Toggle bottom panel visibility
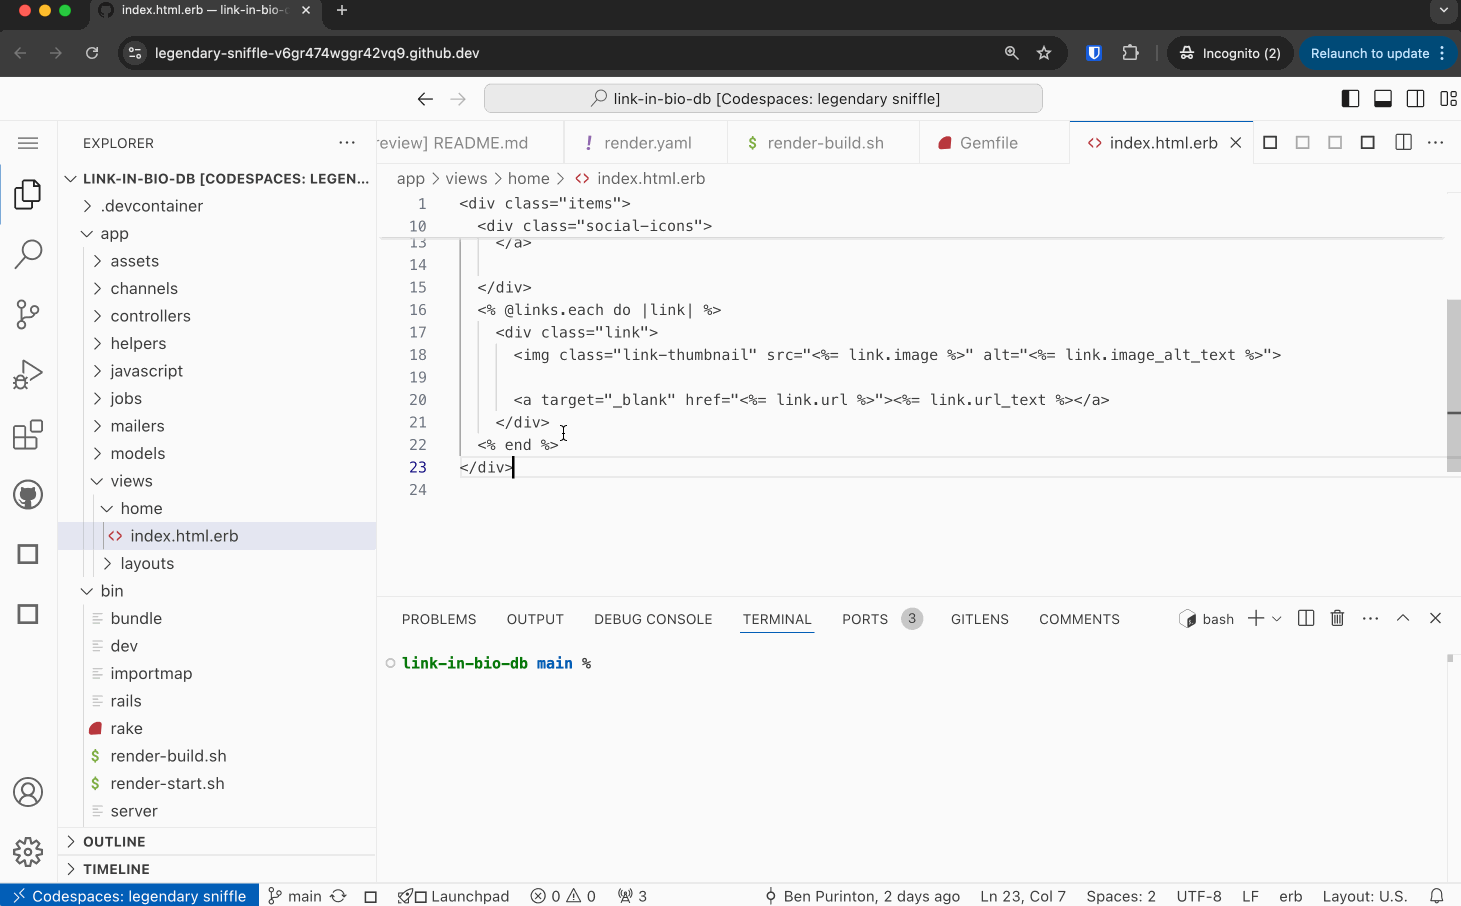 (x=1383, y=98)
